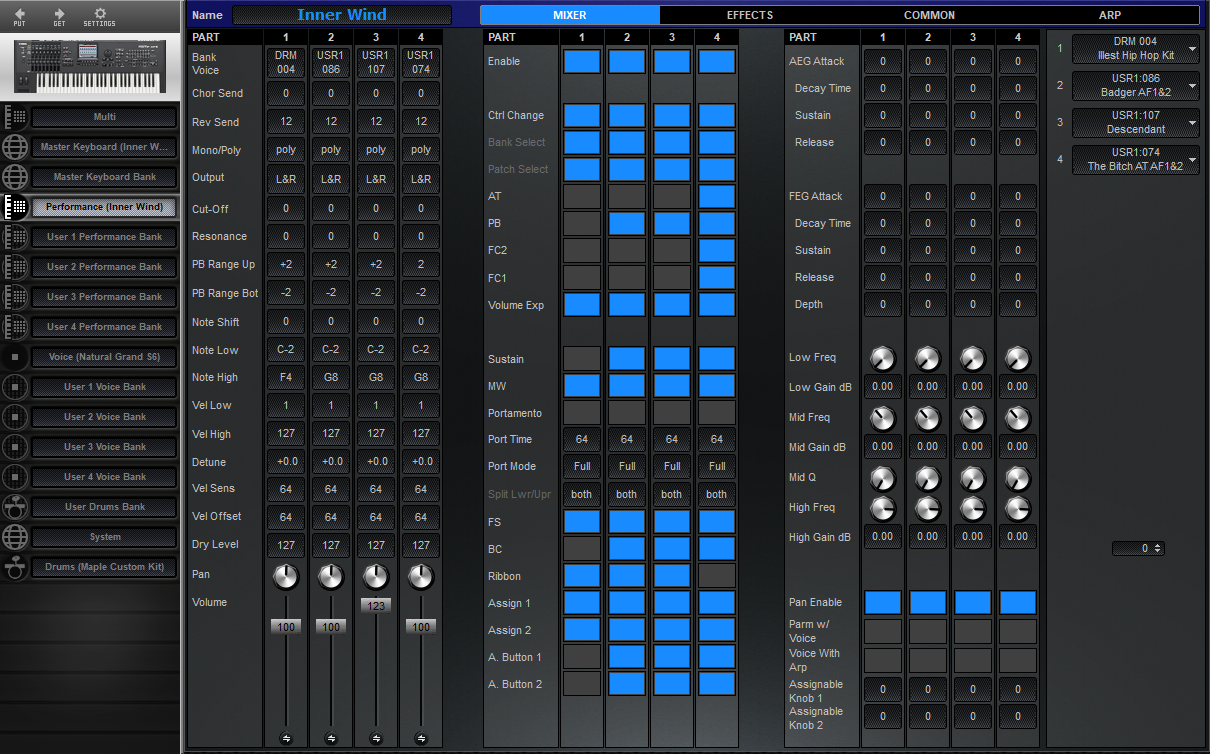Click the Performance (Inner Wind) keyboard icon
1210x754 pixels.
click(14, 207)
